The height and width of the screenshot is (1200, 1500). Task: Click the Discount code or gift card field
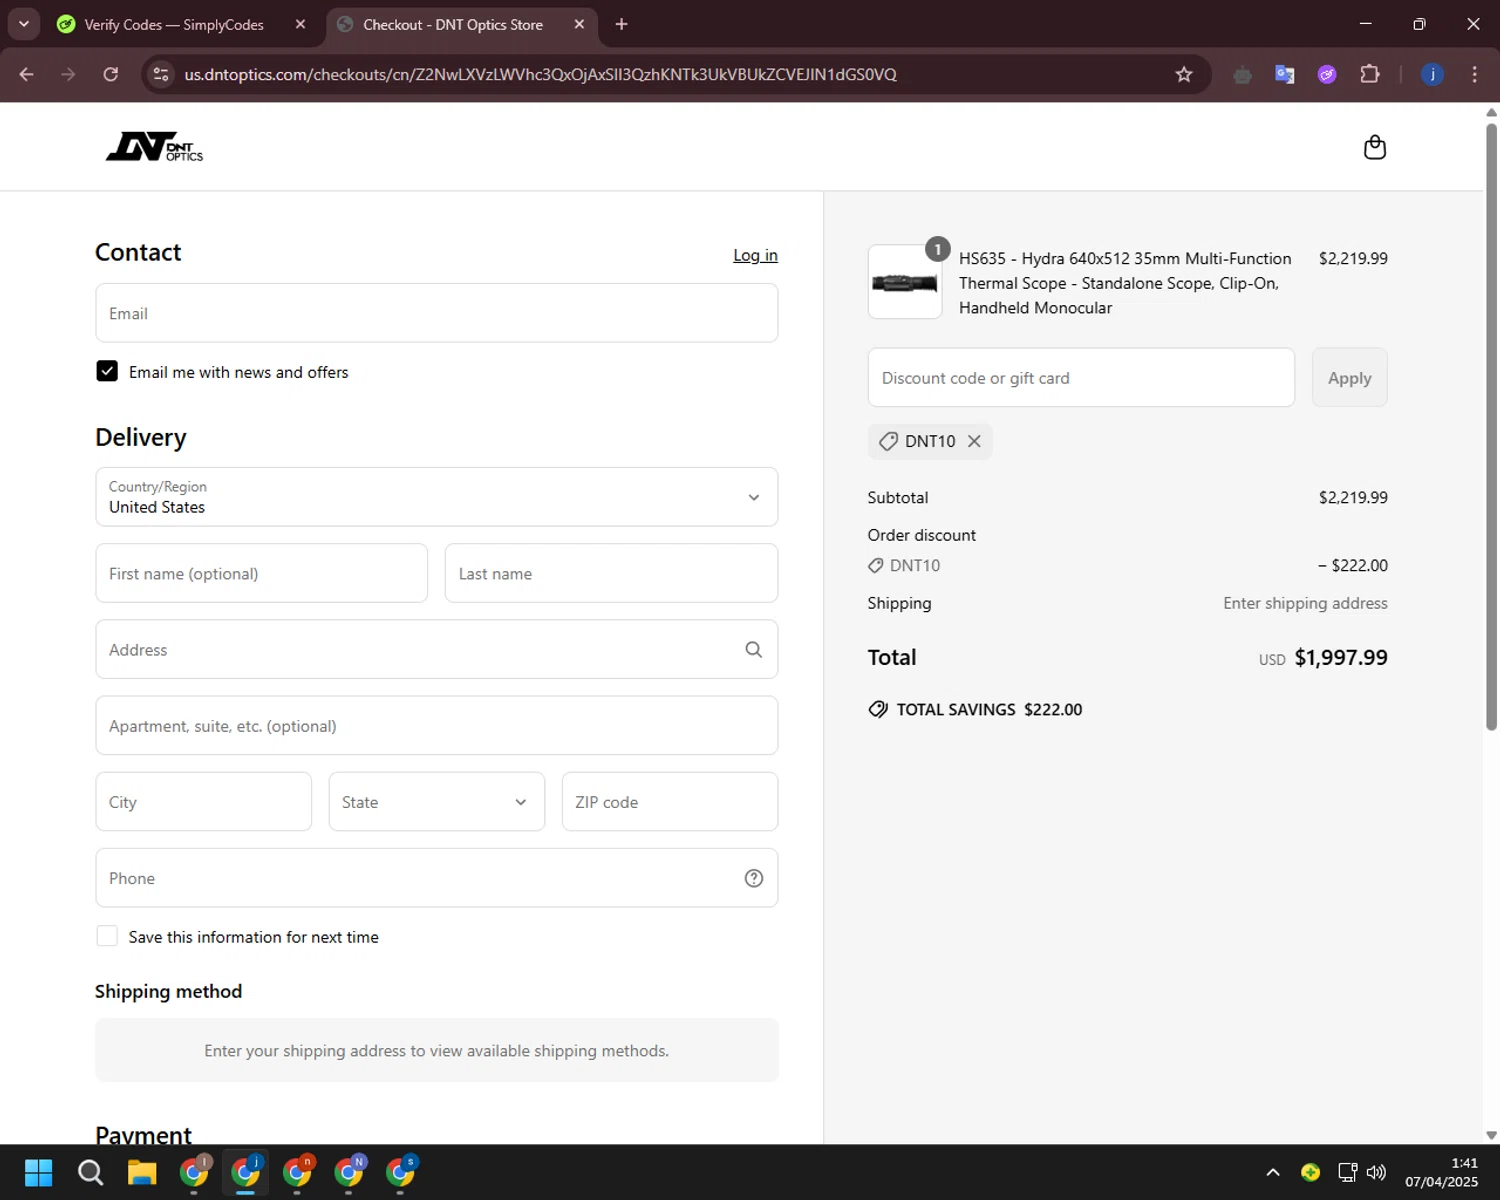1081,377
